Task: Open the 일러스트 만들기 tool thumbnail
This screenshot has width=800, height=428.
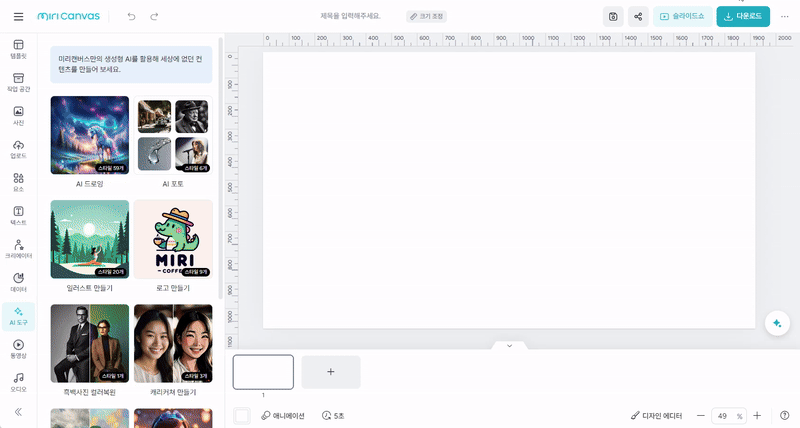Action: [90, 239]
